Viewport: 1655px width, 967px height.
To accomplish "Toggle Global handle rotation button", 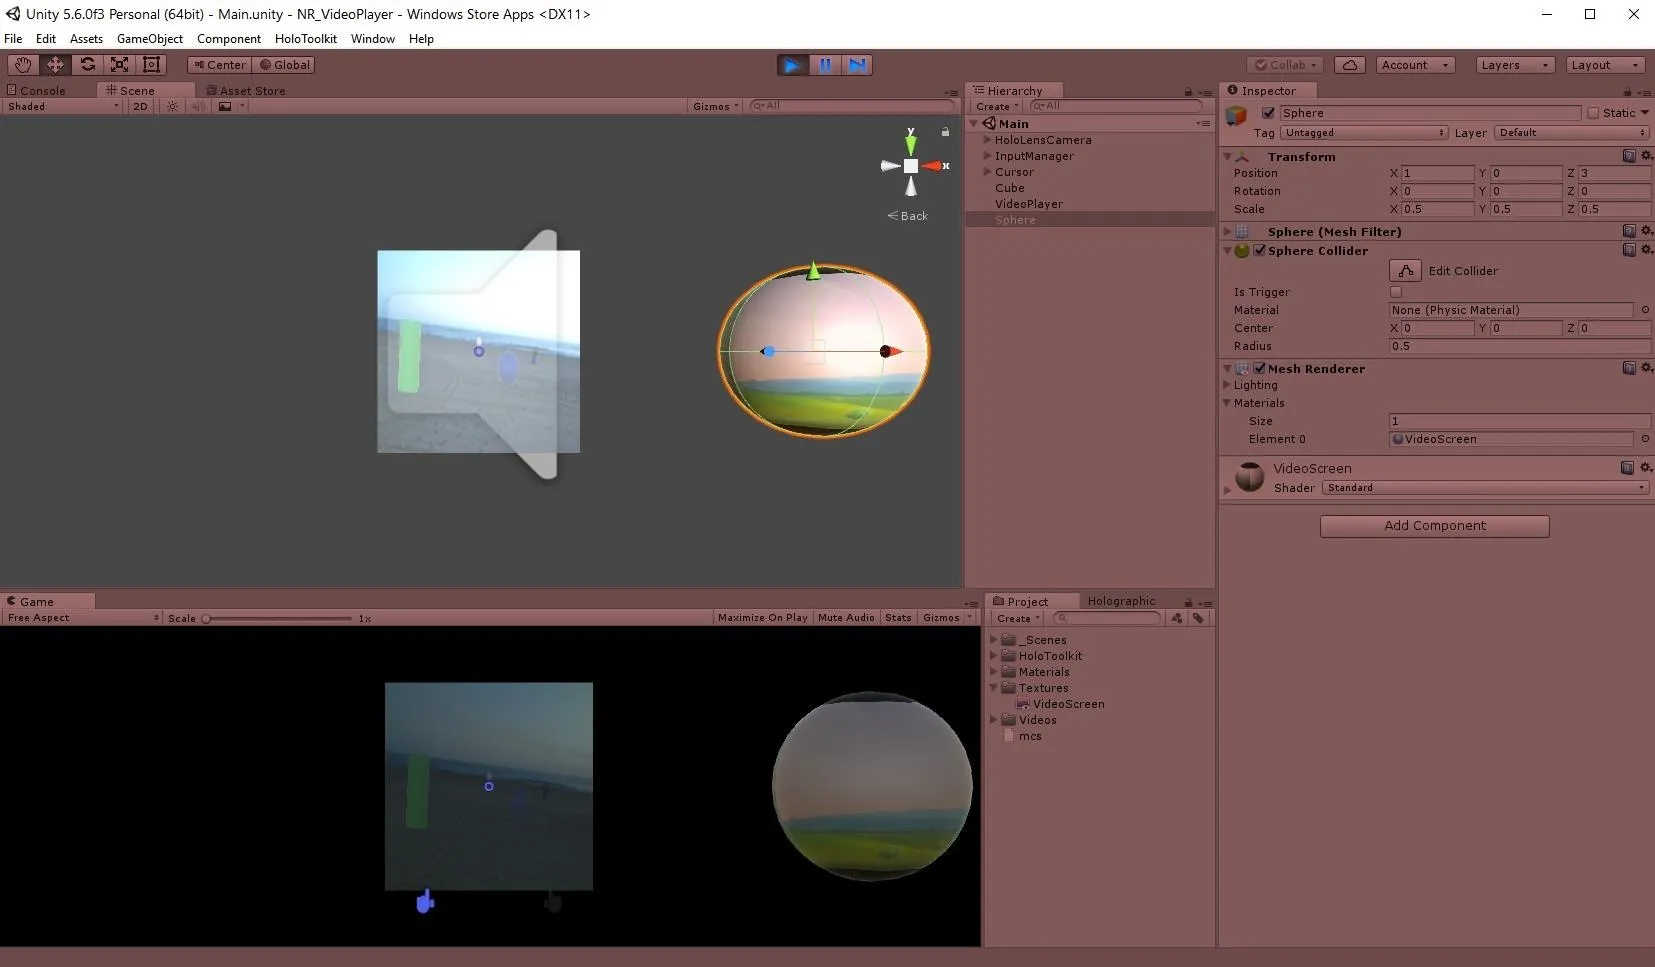I will coord(284,65).
